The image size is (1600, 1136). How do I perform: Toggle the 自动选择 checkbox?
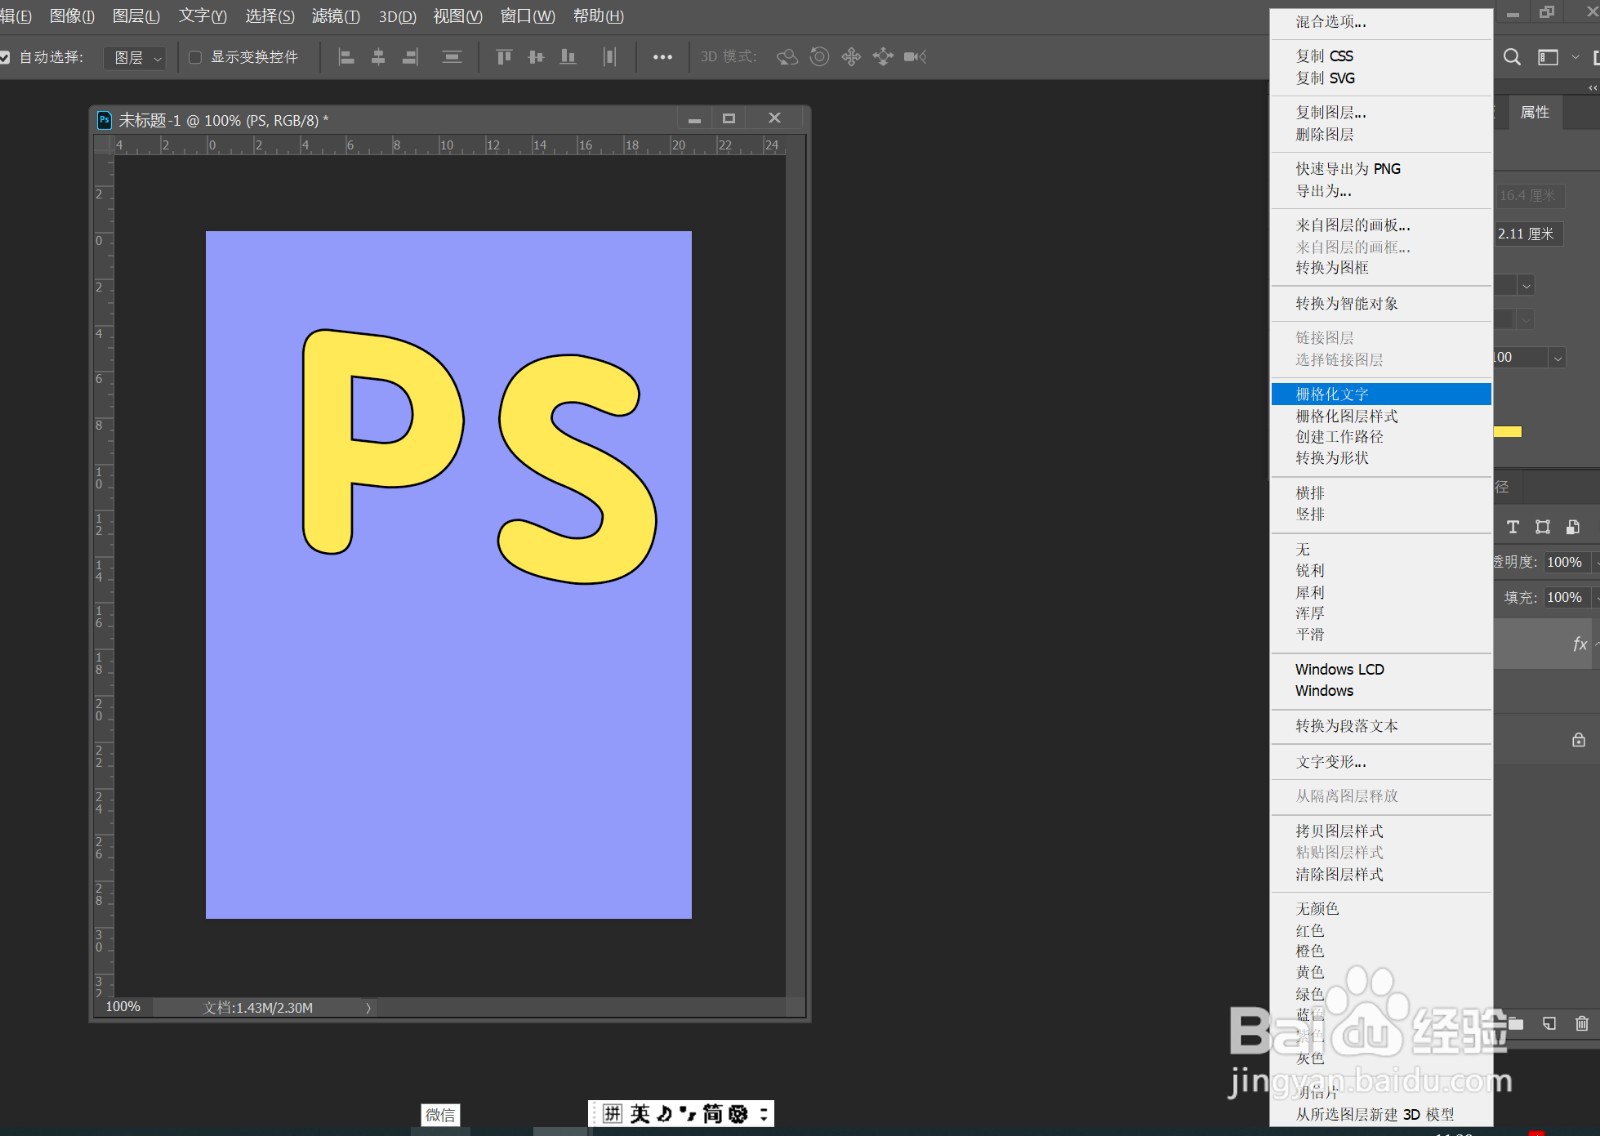click(5, 57)
